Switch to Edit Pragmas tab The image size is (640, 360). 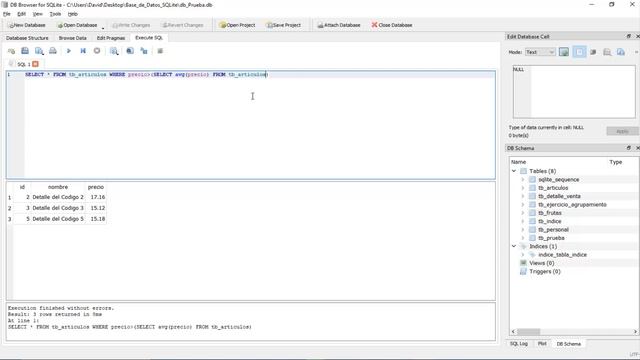tap(111, 38)
